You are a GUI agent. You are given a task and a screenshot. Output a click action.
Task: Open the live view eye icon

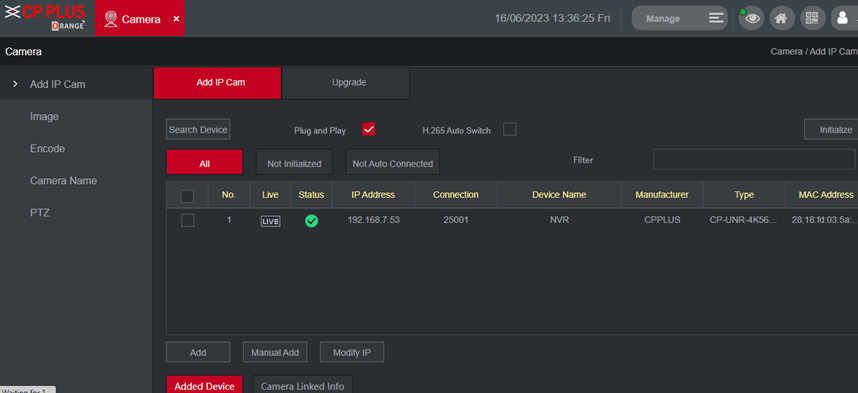(x=752, y=18)
